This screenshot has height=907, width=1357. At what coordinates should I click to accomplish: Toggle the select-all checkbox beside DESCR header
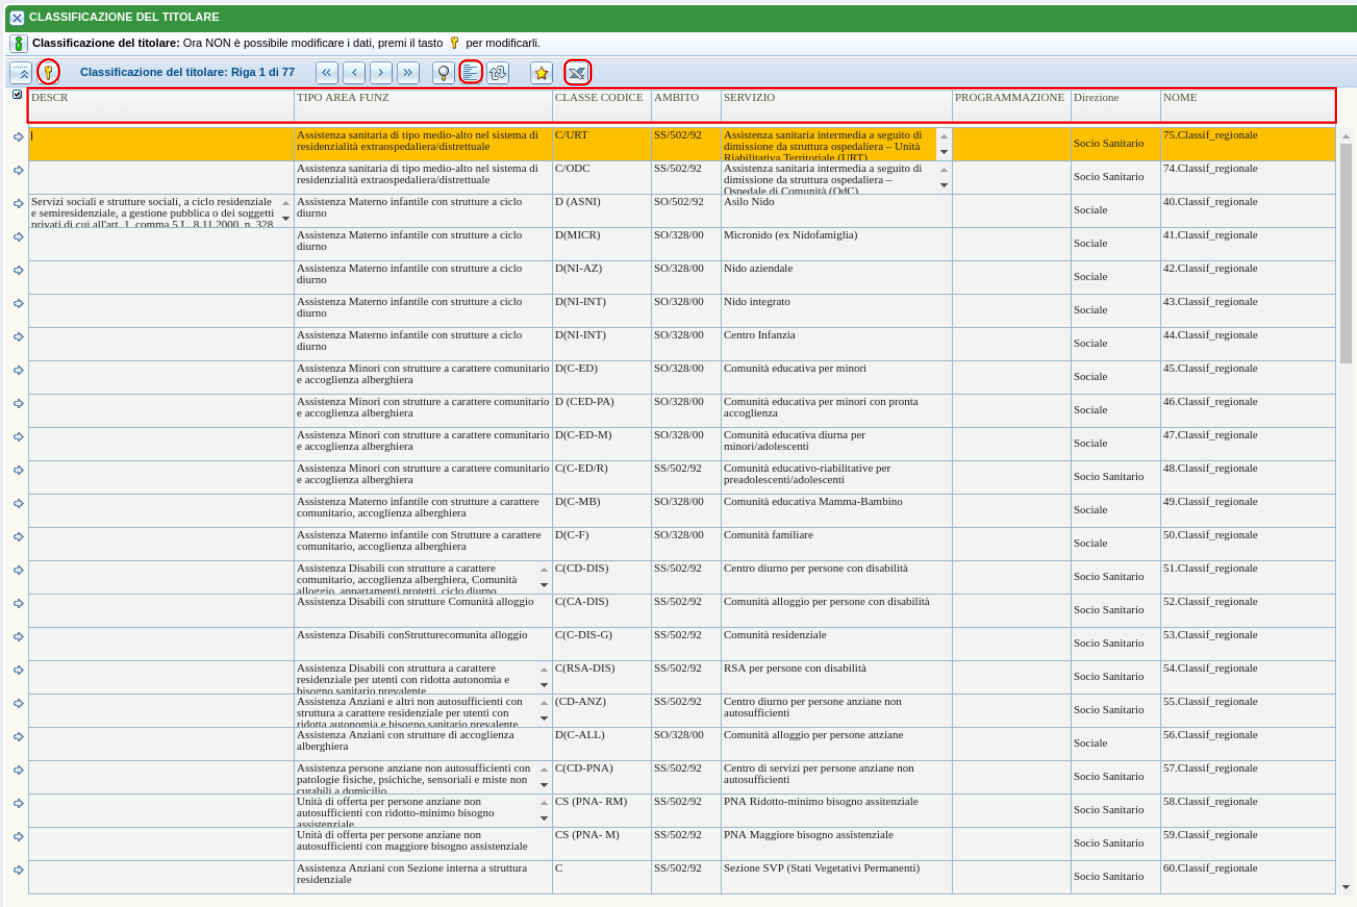17,95
